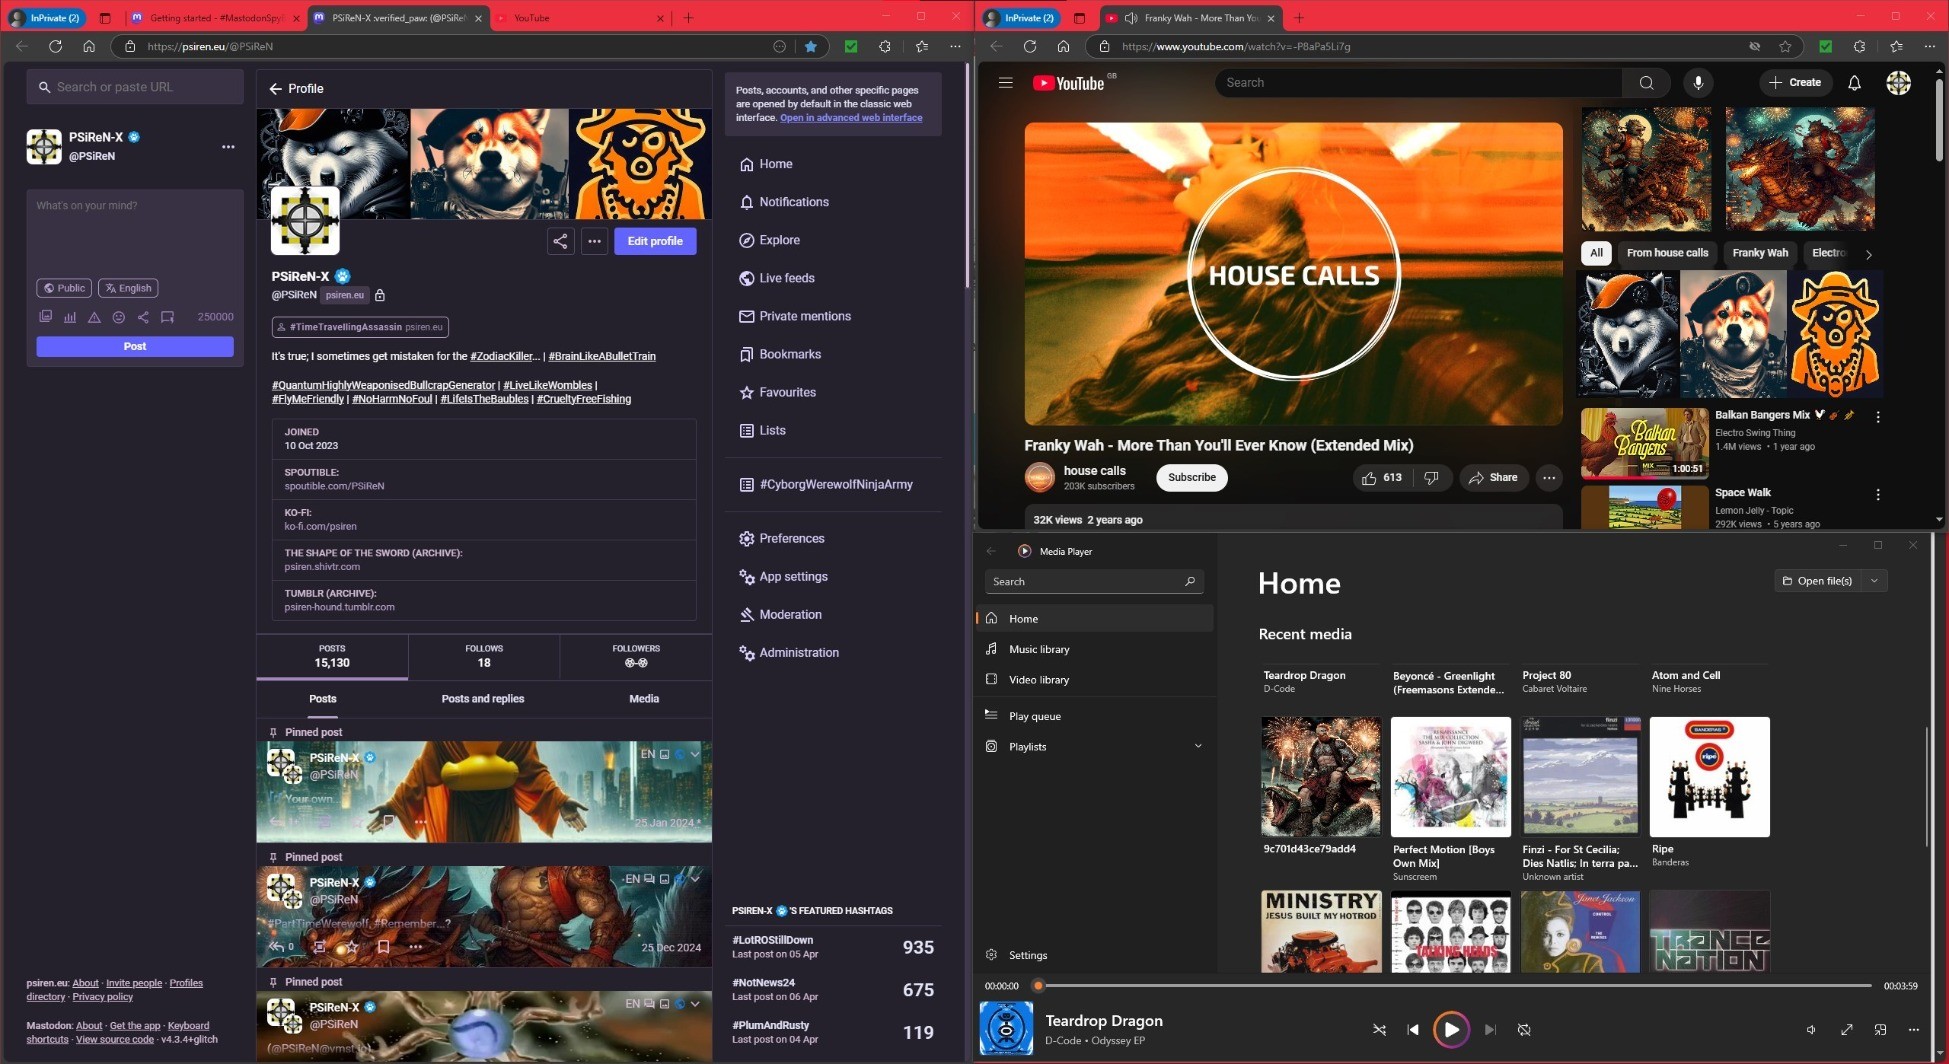Open the YouTube hamburger guide menu
The width and height of the screenshot is (1949, 1064).
coord(1006,83)
